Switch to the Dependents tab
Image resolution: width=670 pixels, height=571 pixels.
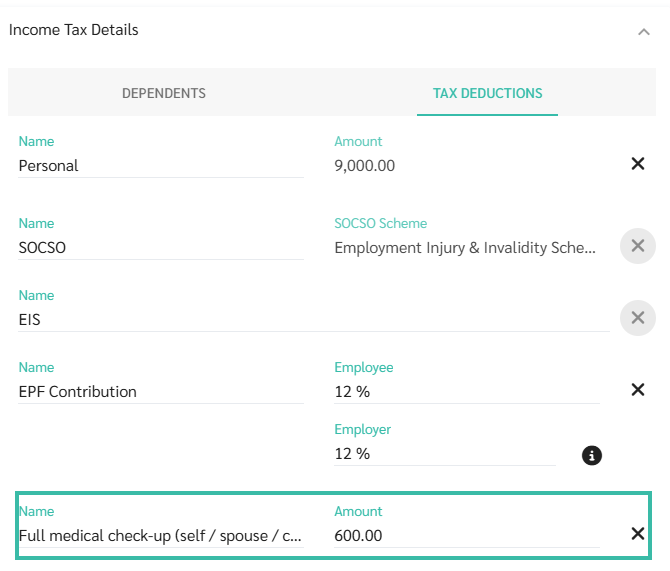point(164,93)
